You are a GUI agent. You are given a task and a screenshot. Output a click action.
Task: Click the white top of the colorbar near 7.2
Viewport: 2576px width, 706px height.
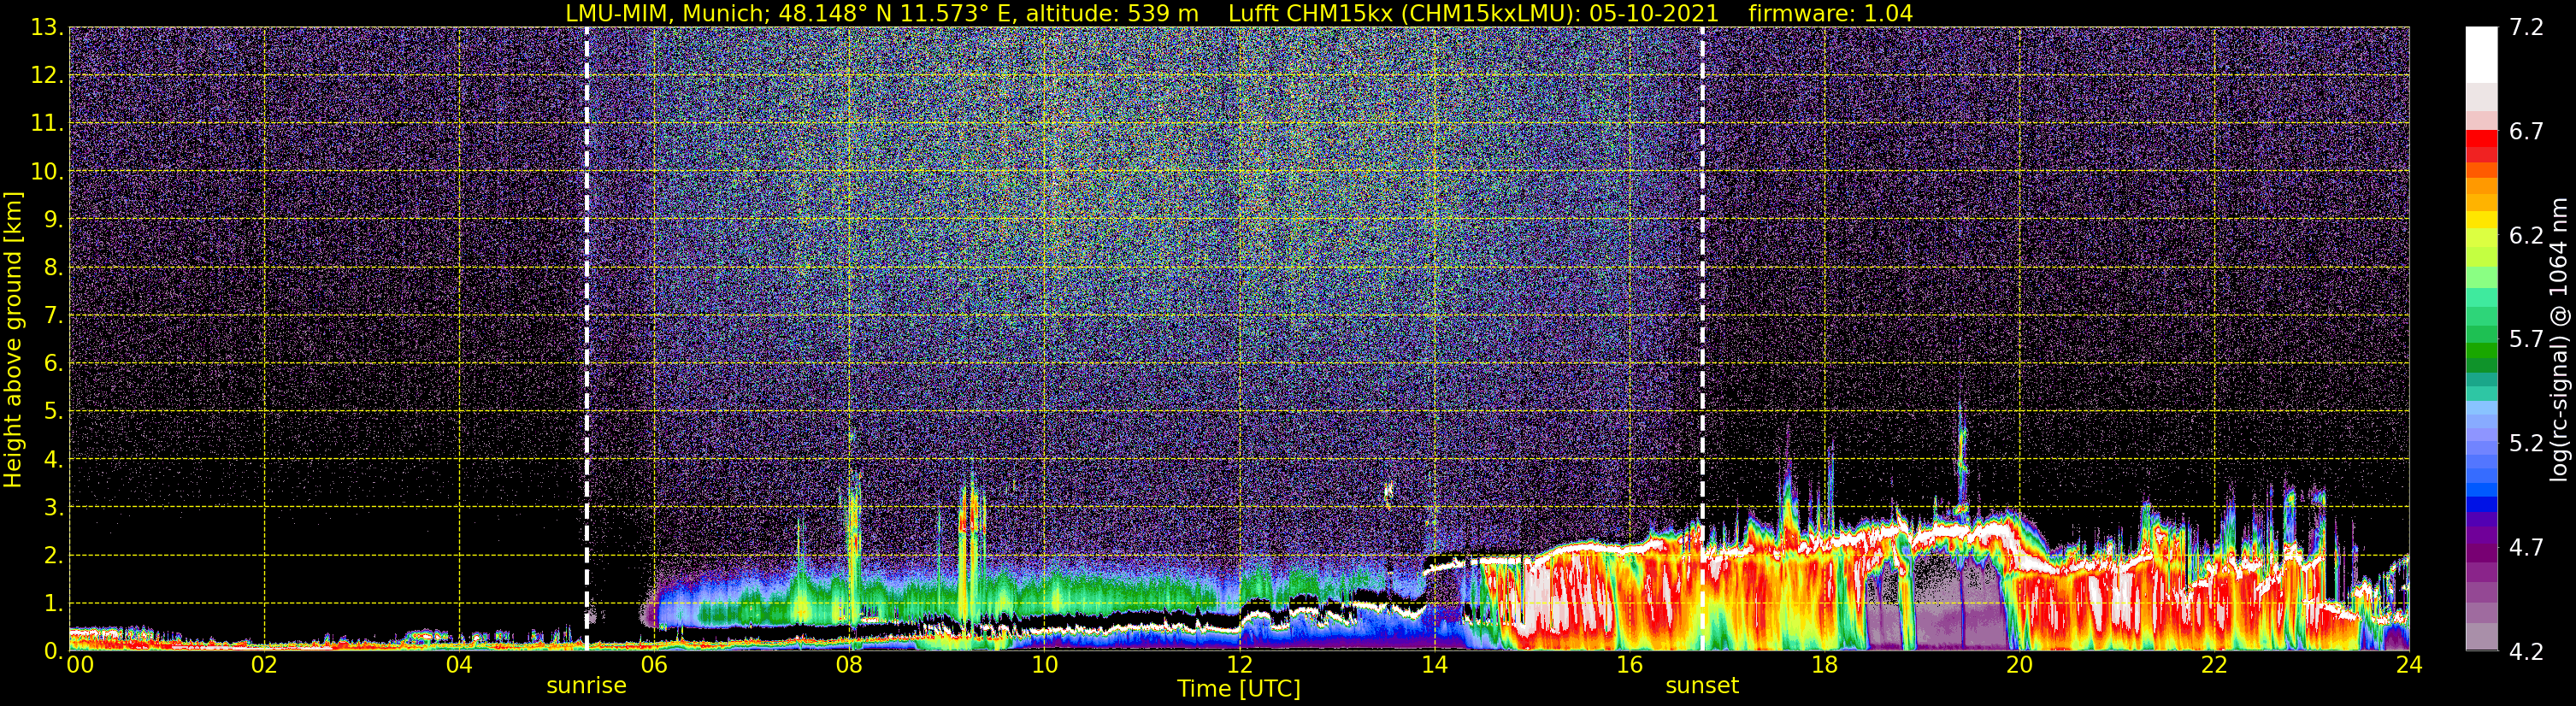2481,54
